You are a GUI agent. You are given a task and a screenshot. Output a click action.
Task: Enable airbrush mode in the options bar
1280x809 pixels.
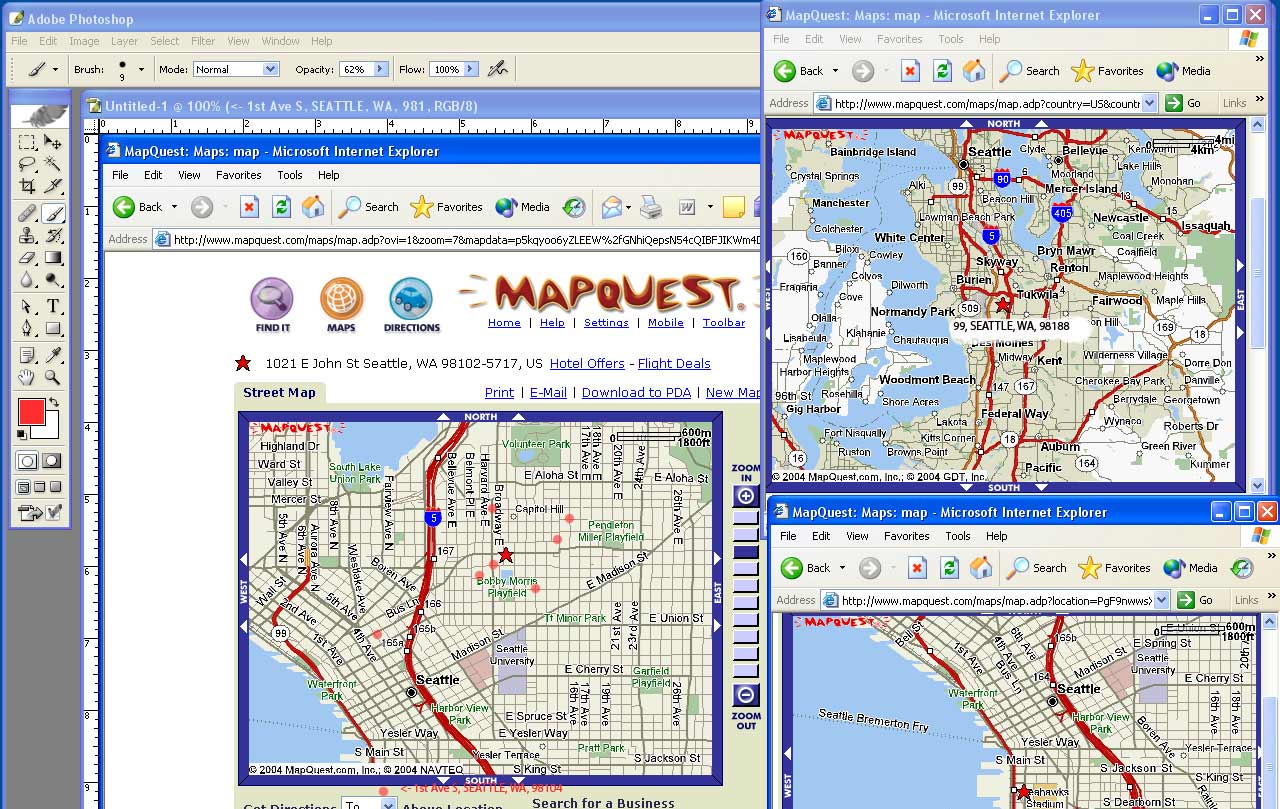pos(497,69)
